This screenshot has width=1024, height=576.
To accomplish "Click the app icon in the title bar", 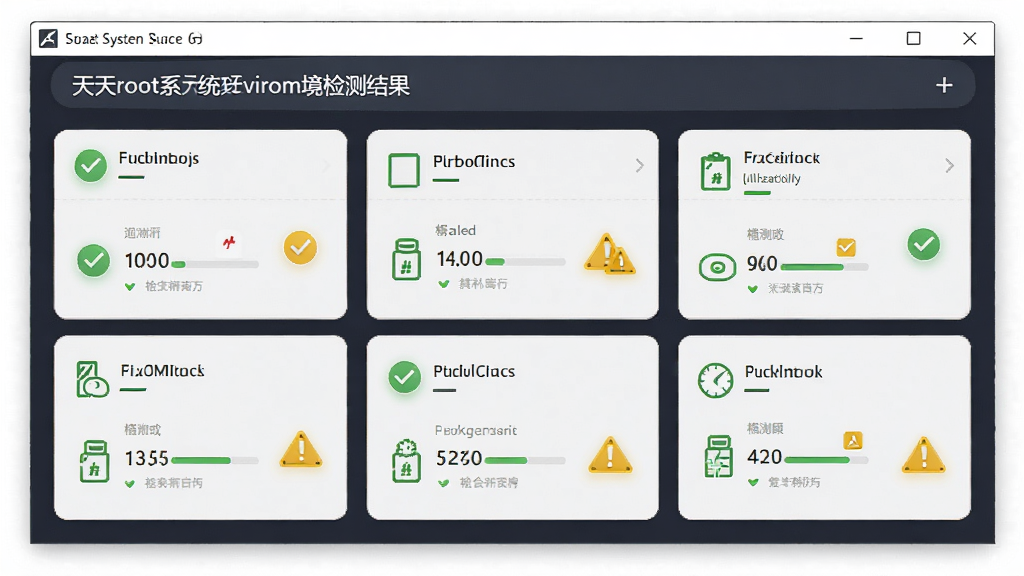I will point(48,39).
